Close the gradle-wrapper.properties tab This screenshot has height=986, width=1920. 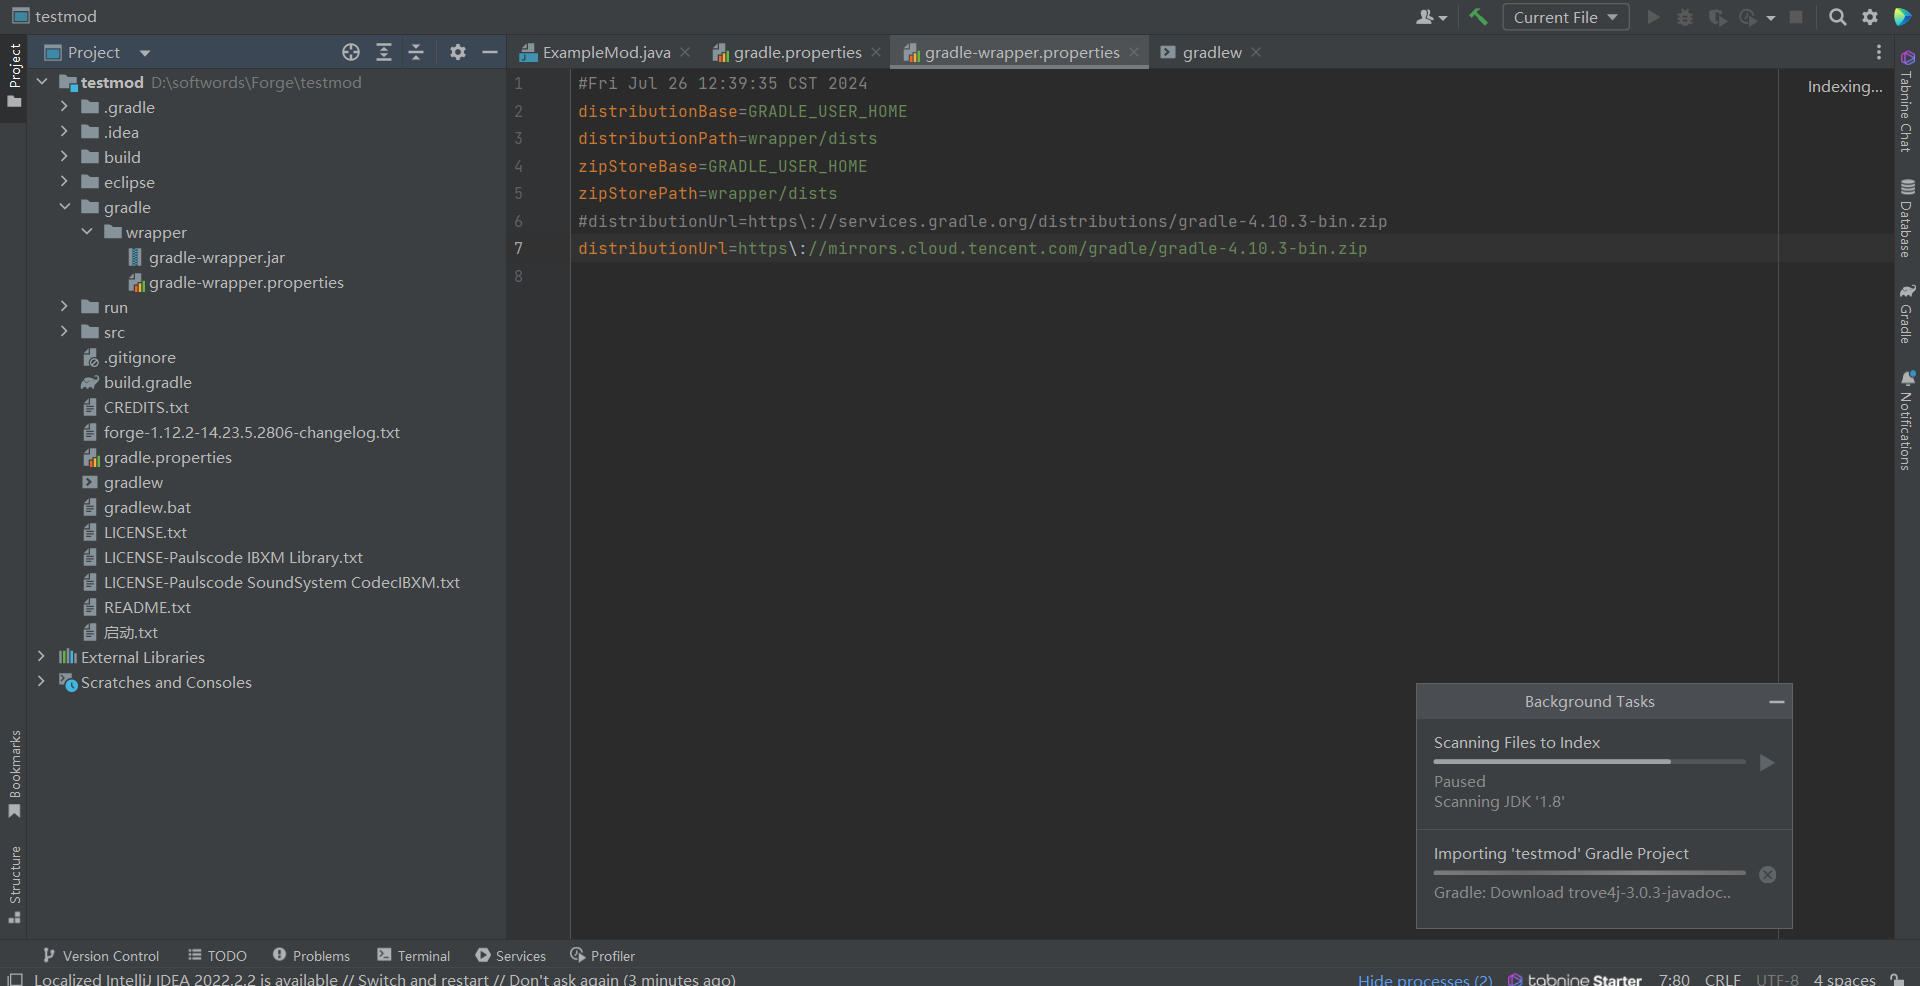[x=1133, y=52]
